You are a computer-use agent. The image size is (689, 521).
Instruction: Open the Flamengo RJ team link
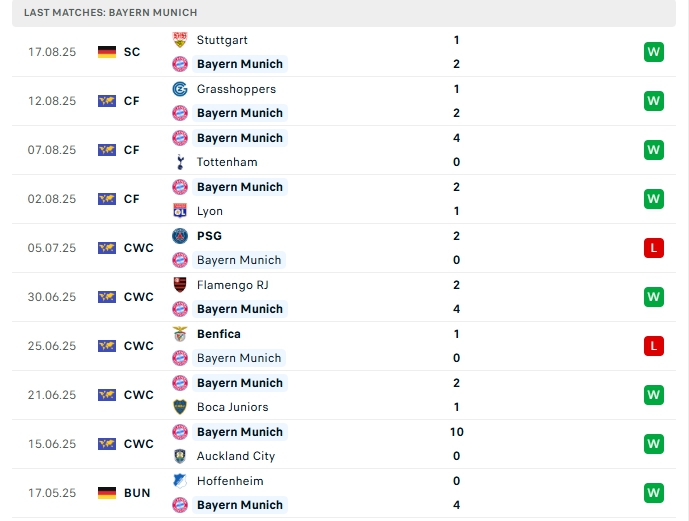click(232, 285)
